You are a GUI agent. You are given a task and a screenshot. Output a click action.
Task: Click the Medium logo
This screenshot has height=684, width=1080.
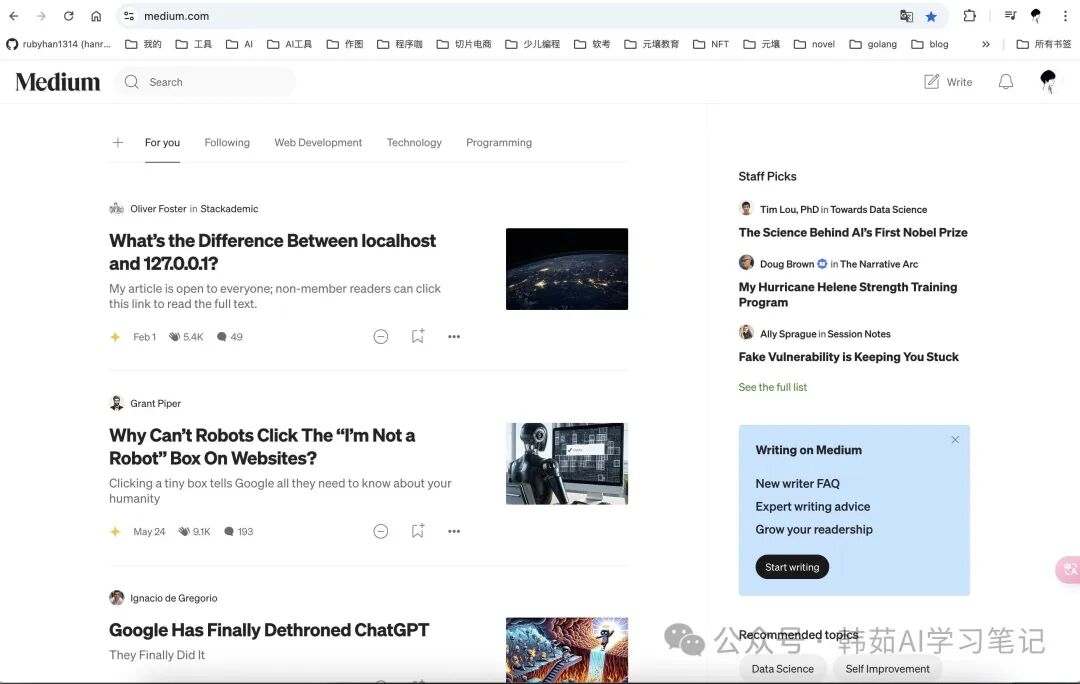[x=58, y=82]
